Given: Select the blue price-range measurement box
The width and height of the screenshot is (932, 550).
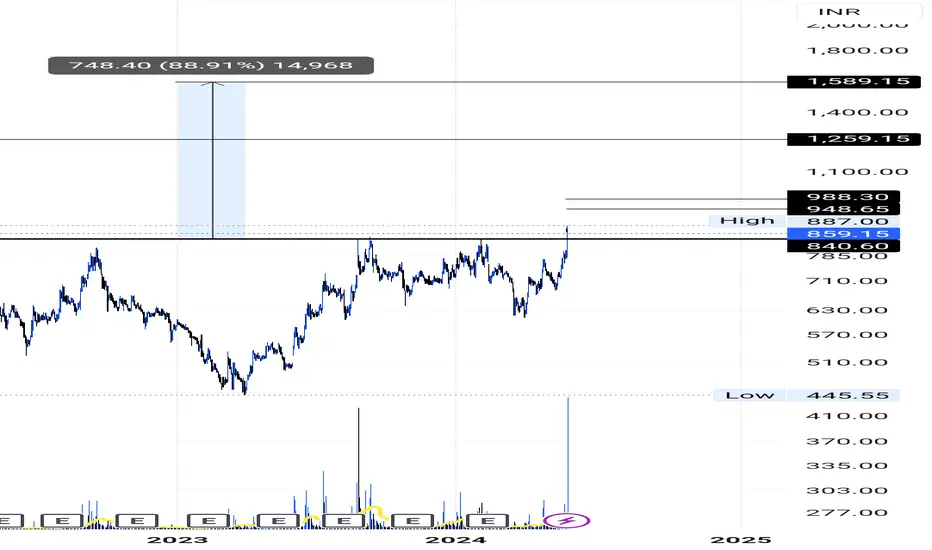Looking at the screenshot, I should (x=211, y=161).
